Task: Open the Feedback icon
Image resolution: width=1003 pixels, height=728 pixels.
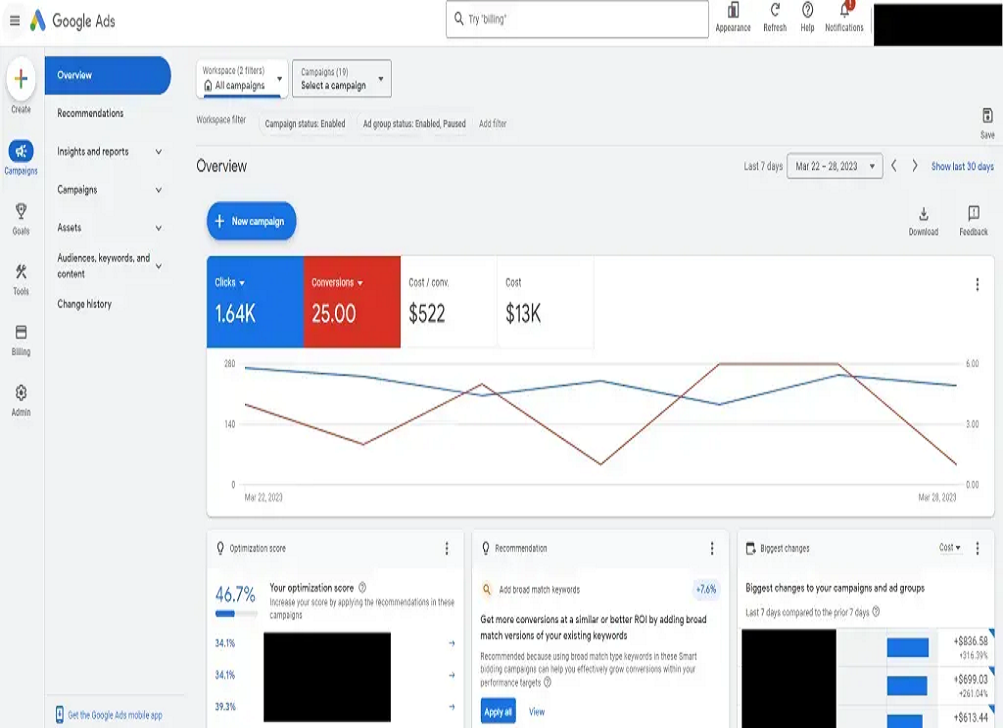Action: pyautogui.click(x=973, y=213)
